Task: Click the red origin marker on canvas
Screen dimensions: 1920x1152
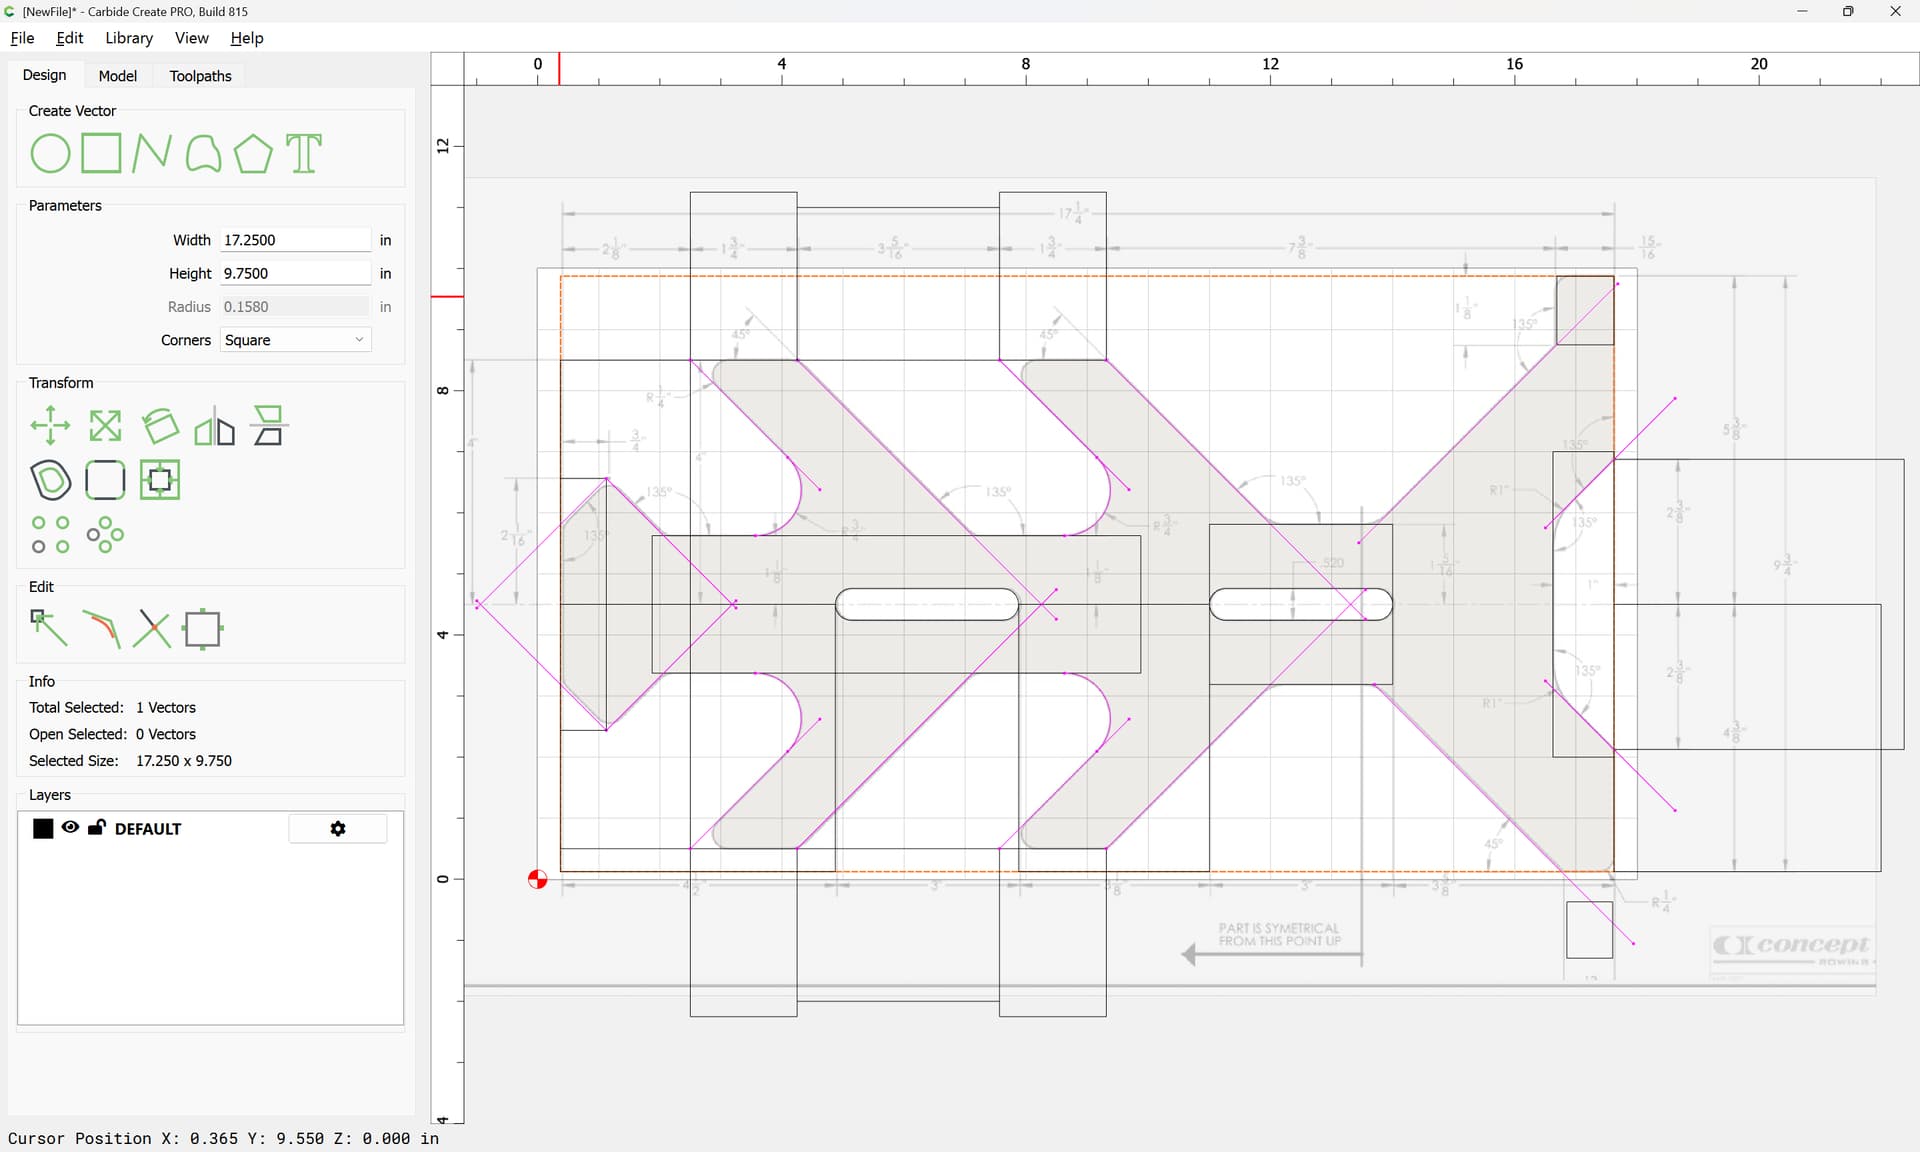Action: [x=538, y=879]
